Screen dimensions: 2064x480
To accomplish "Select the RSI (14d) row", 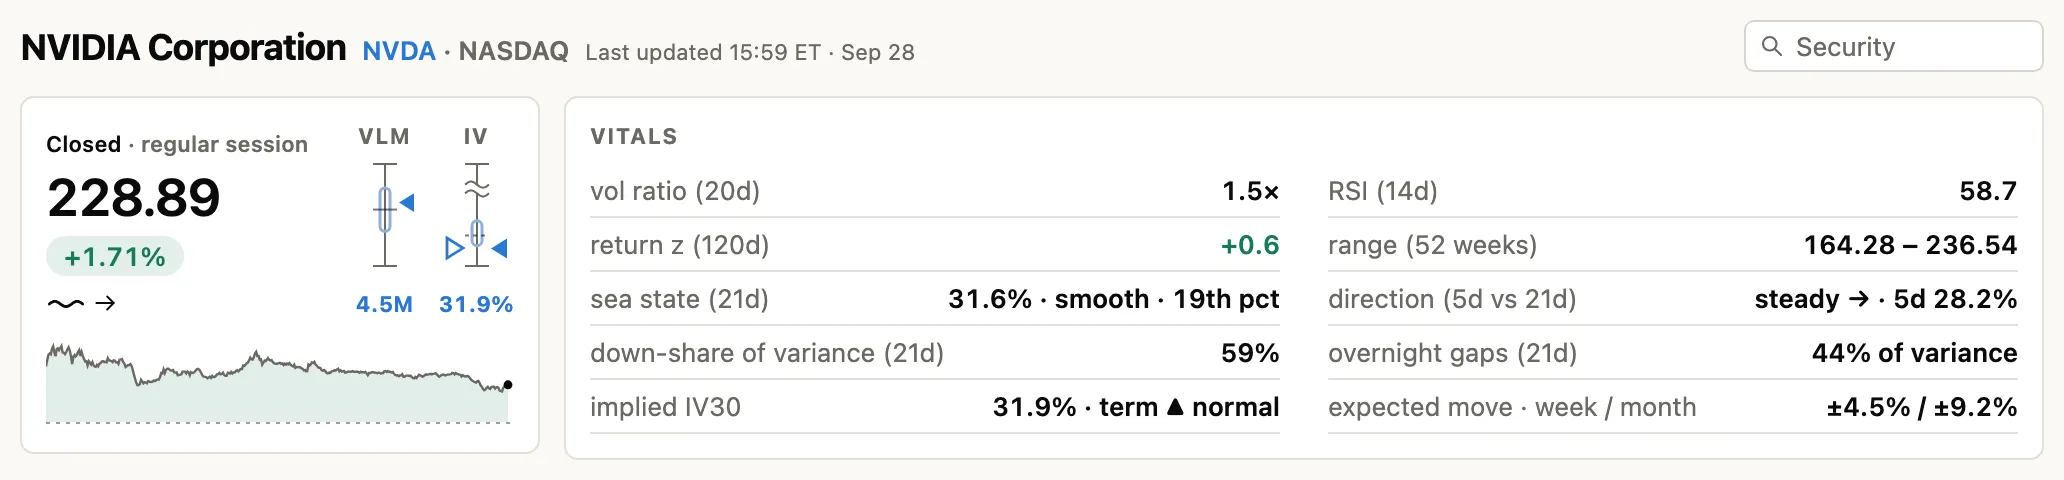I will (x=1672, y=191).
